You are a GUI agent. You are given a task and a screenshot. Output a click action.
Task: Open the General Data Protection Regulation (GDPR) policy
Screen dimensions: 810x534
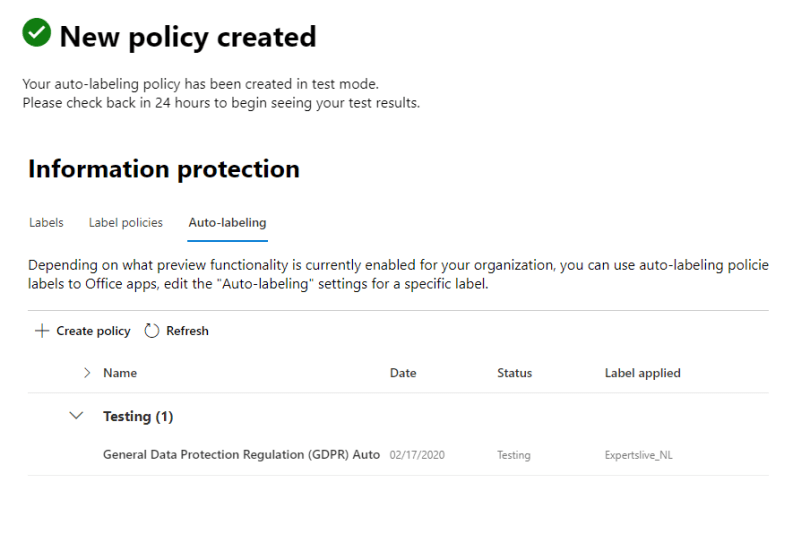click(x=241, y=455)
